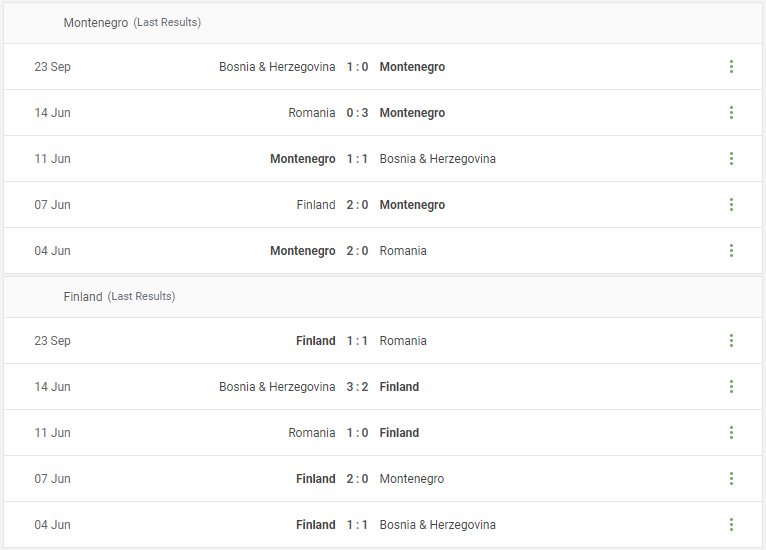Open three-dot menu for Montenegro 1:1 Bosnia & Herzegovina
The width and height of the screenshot is (766, 550).
(x=731, y=158)
